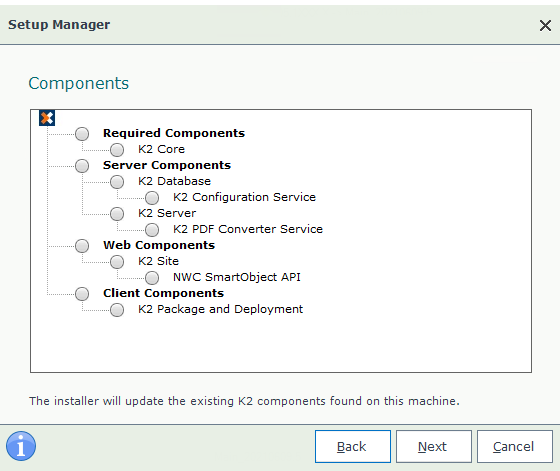The image size is (560, 471).
Task: Proceed with the Next button
Action: click(434, 446)
